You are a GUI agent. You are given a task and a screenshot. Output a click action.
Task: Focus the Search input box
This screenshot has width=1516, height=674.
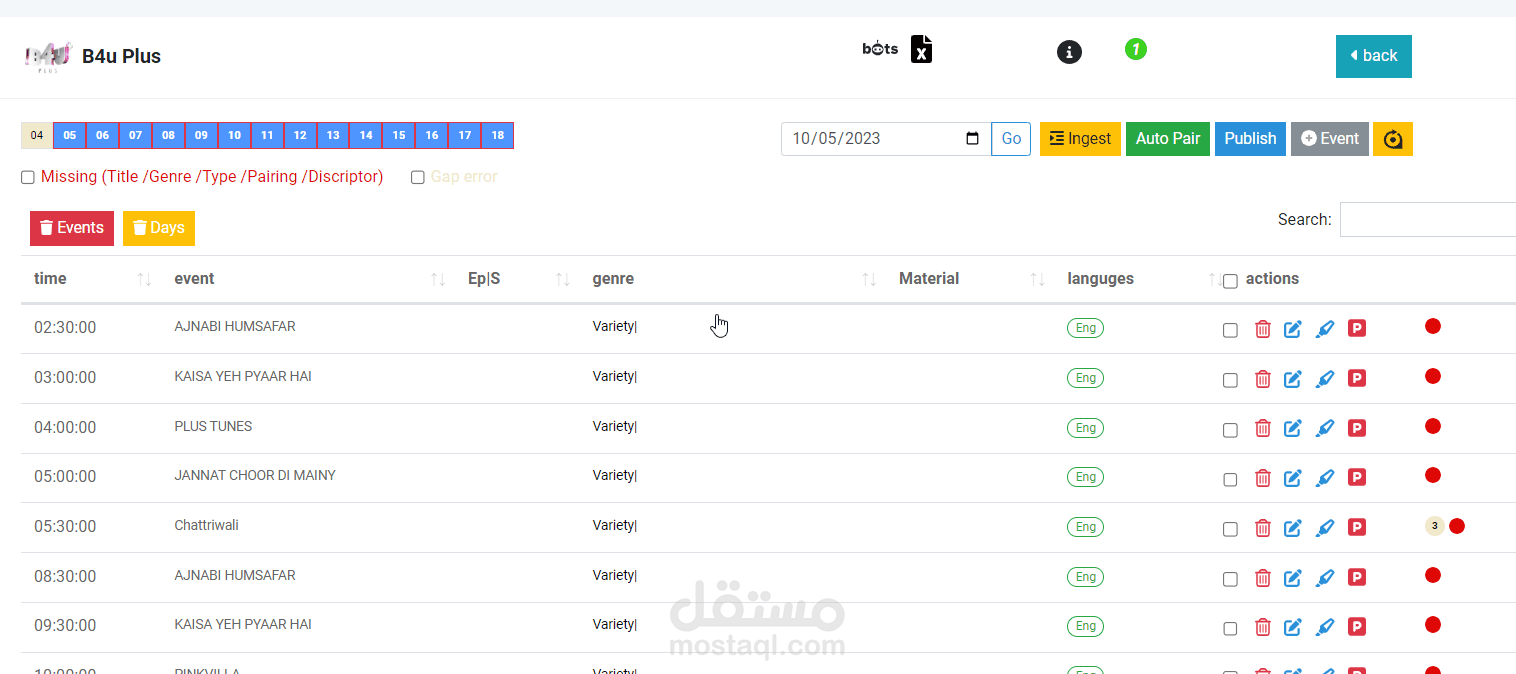tap(1428, 220)
